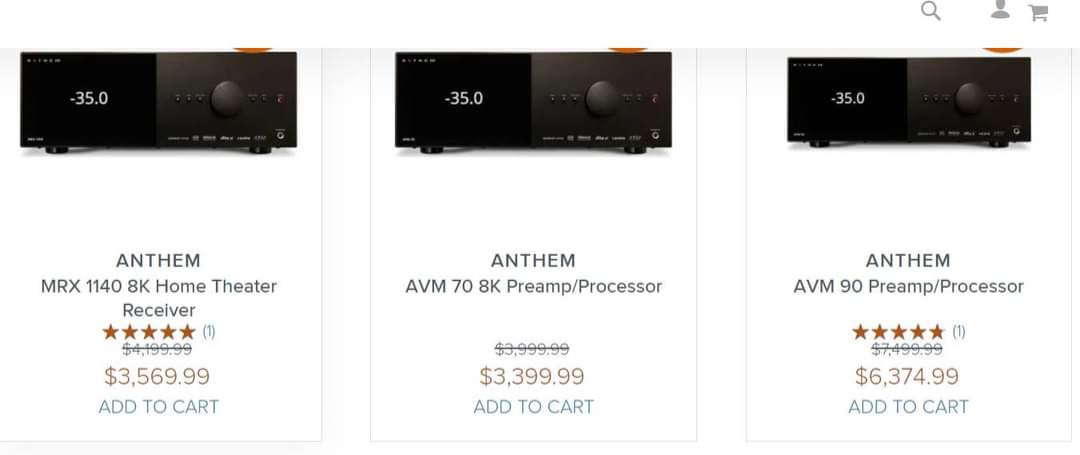Click the ANTHEM brand above AVM 90
The image size is (1080, 455).
[x=908, y=260]
